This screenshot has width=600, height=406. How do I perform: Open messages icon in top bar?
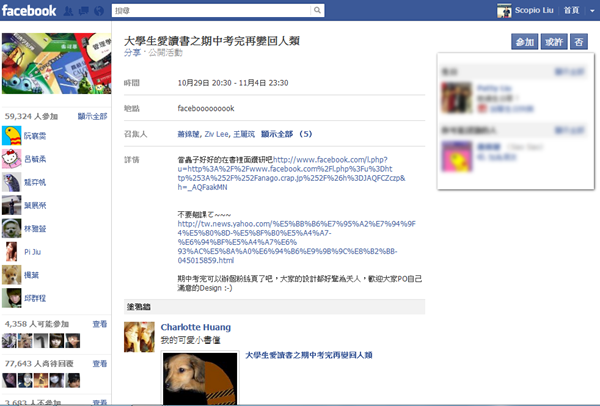pos(83,11)
